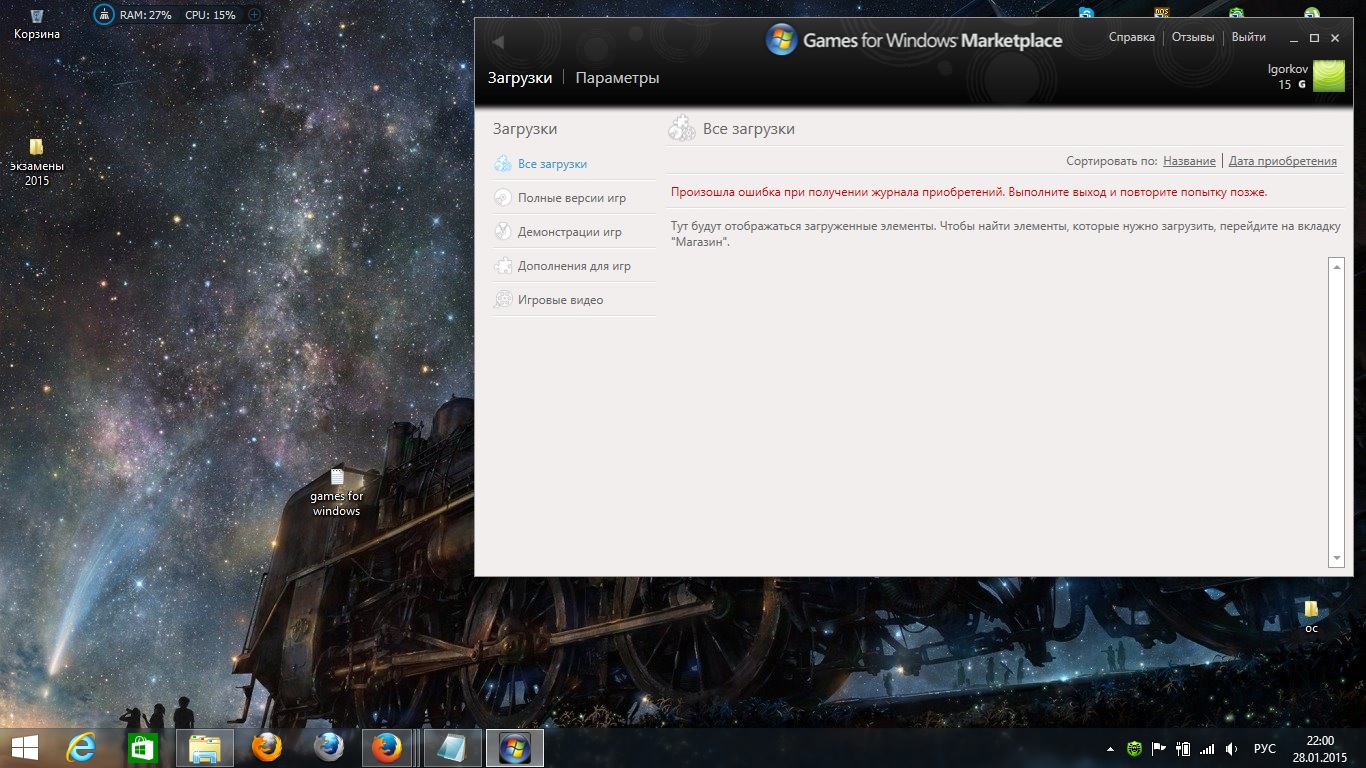Click the Сортировать по: label
1366x768 pixels.
point(1112,161)
